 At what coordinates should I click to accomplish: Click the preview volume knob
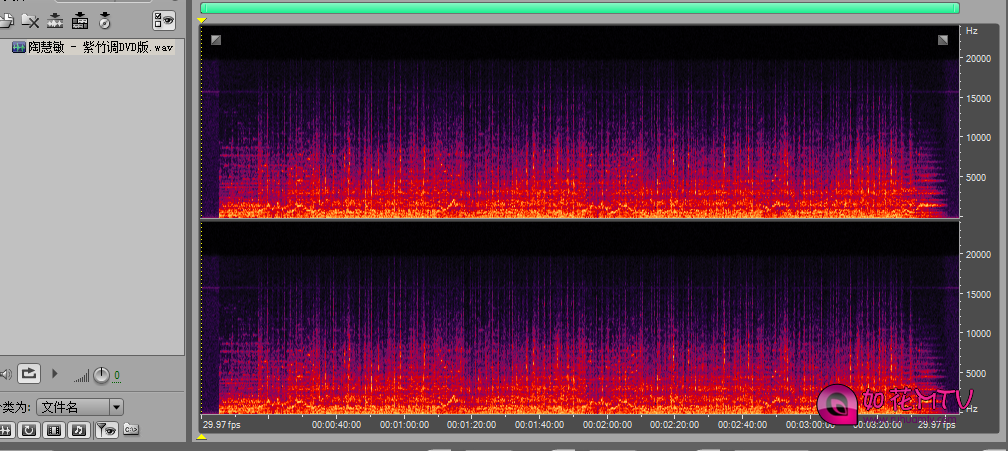(102, 375)
